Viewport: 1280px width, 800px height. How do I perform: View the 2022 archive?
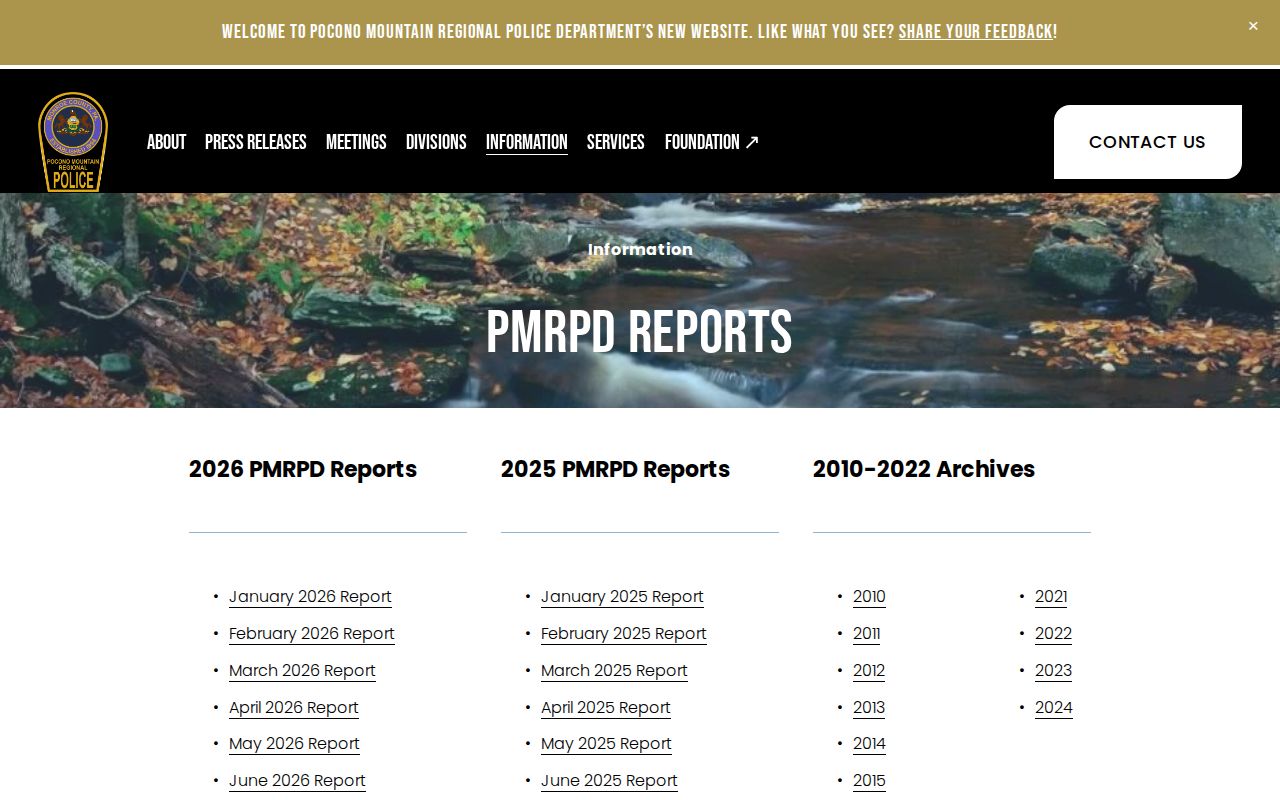[1053, 634]
